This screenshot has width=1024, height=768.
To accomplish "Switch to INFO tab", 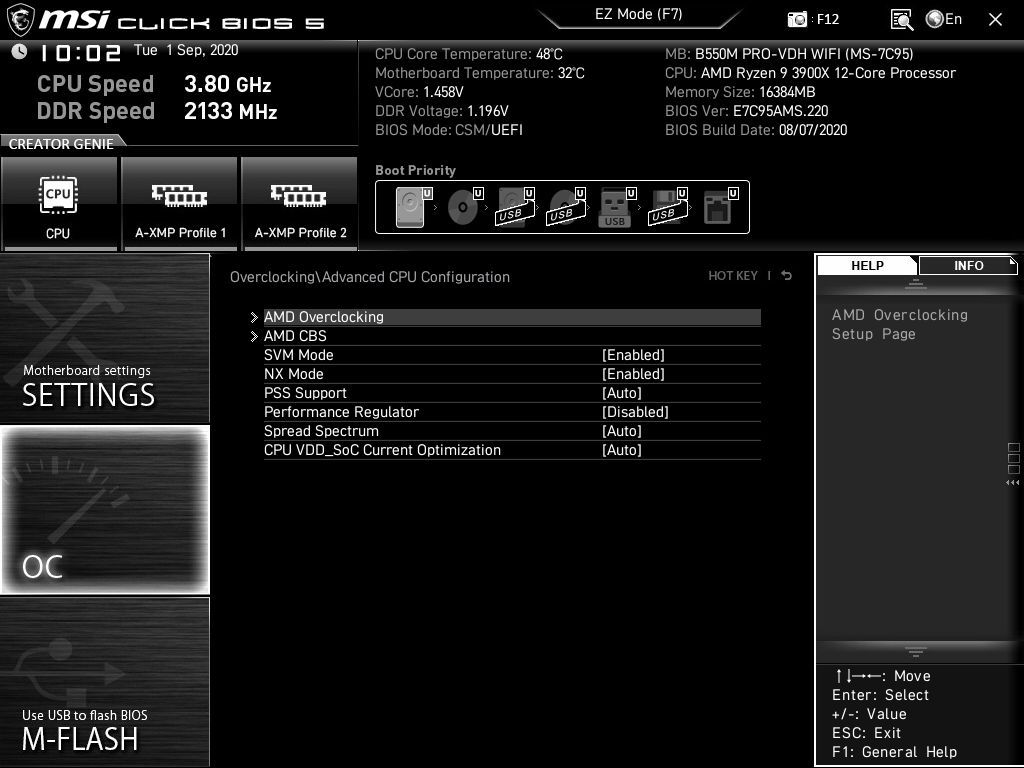I will point(968,265).
